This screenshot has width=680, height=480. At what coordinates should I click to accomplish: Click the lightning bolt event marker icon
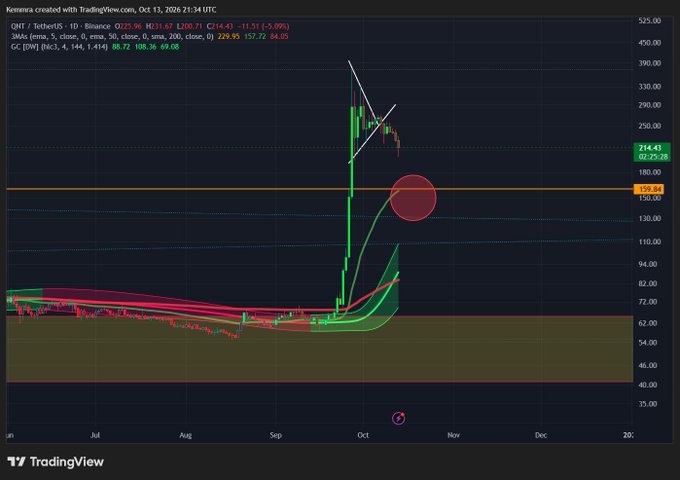pos(399,418)
